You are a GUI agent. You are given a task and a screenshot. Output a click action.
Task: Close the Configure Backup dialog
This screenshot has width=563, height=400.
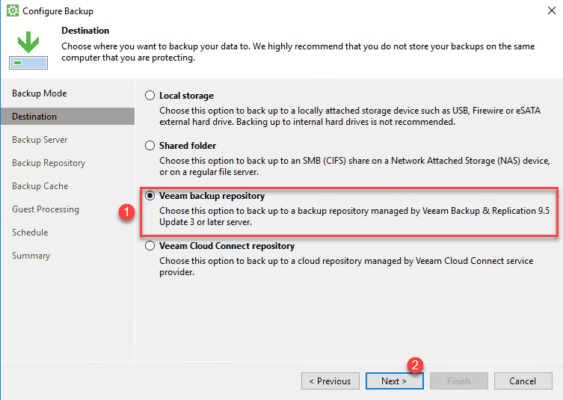[552, 11]
